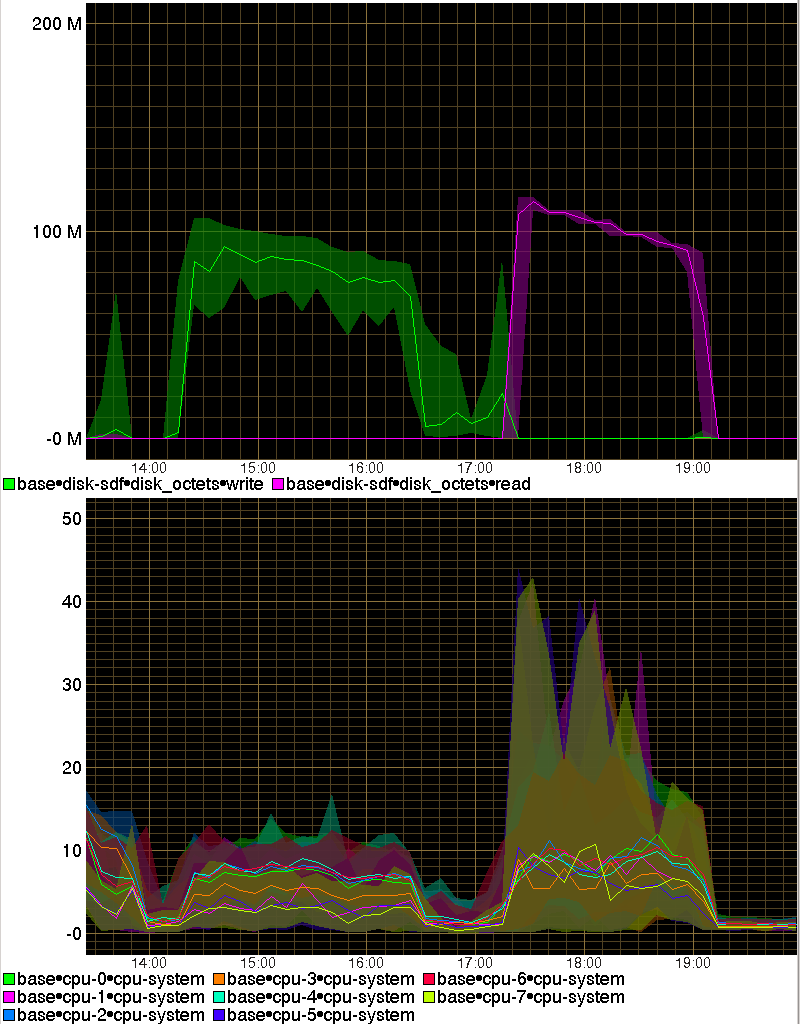Click the green disk_octets write legend swatch
800x1024 pixels.
[9, 484]
